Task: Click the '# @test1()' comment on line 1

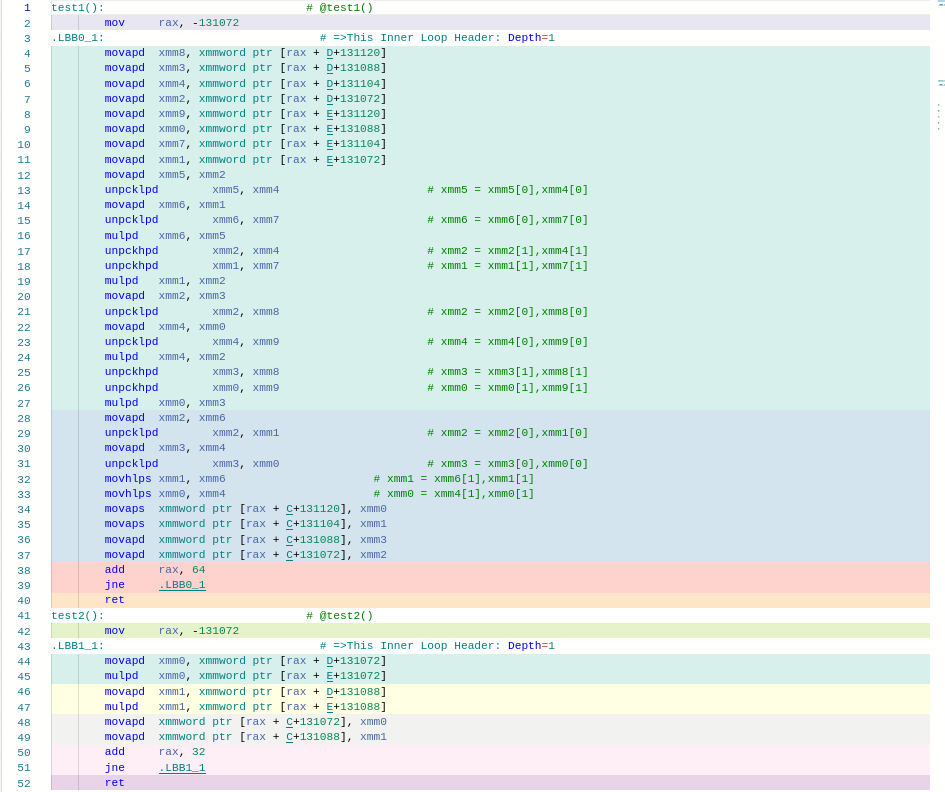Action: pyautogui.click(x=339, y=8)
